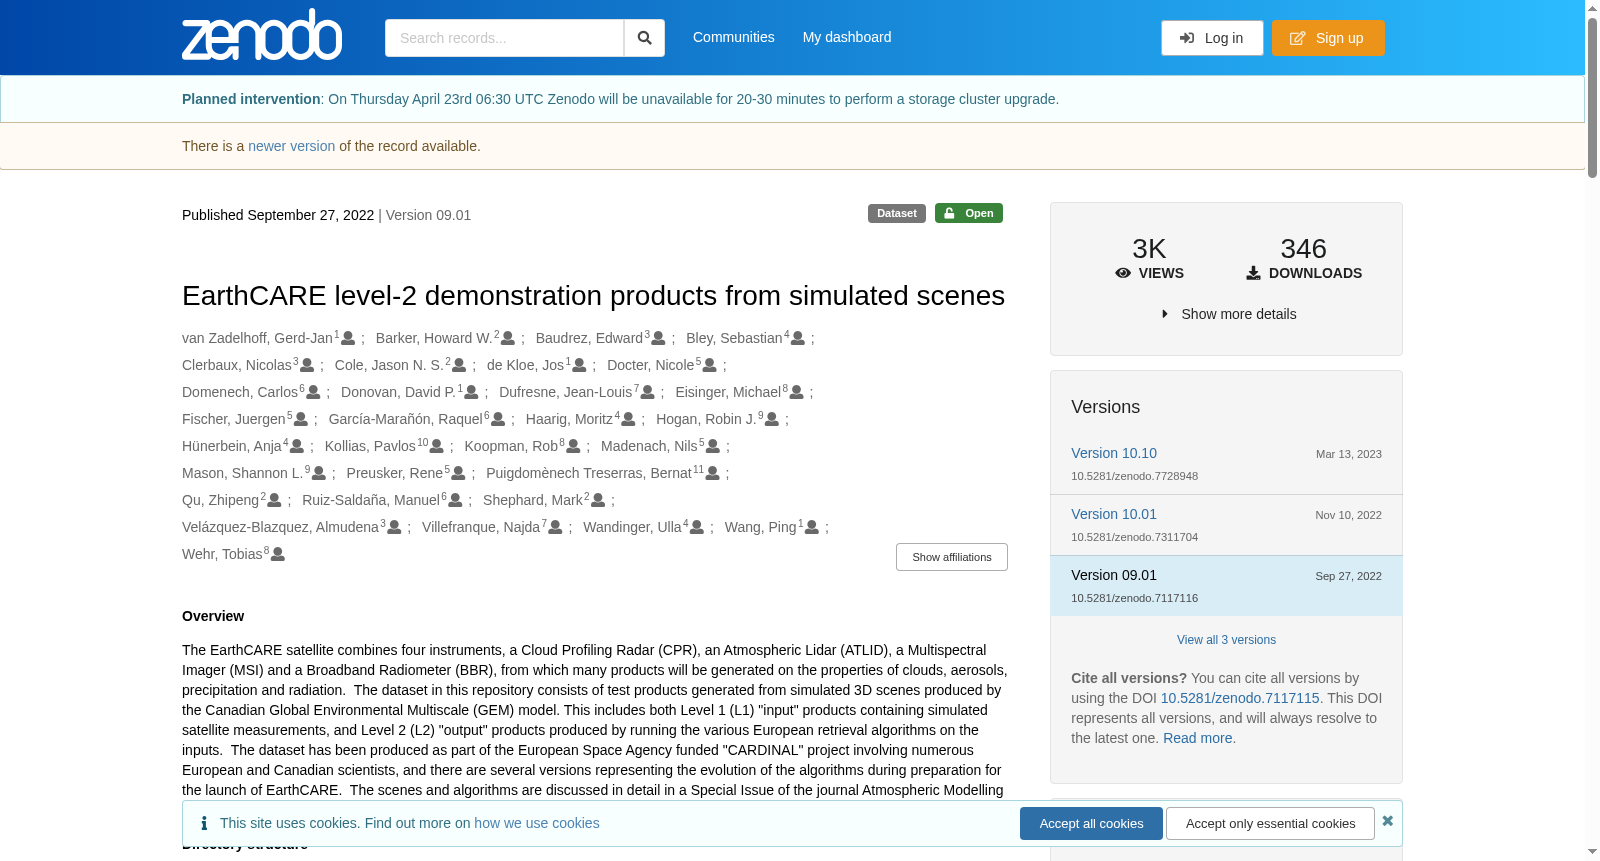This screenshot has height=861, width=1600.
Task: Expand Show more details
Action: 1227,314
